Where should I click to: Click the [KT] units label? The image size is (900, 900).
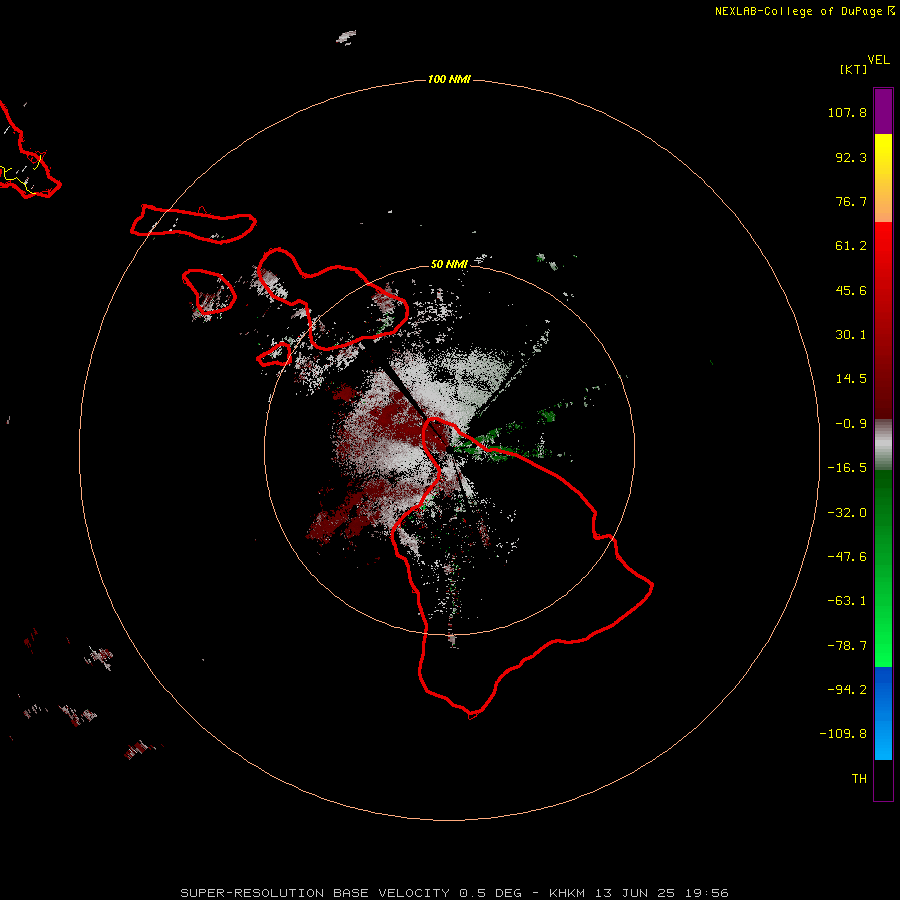tap(853, 69)
